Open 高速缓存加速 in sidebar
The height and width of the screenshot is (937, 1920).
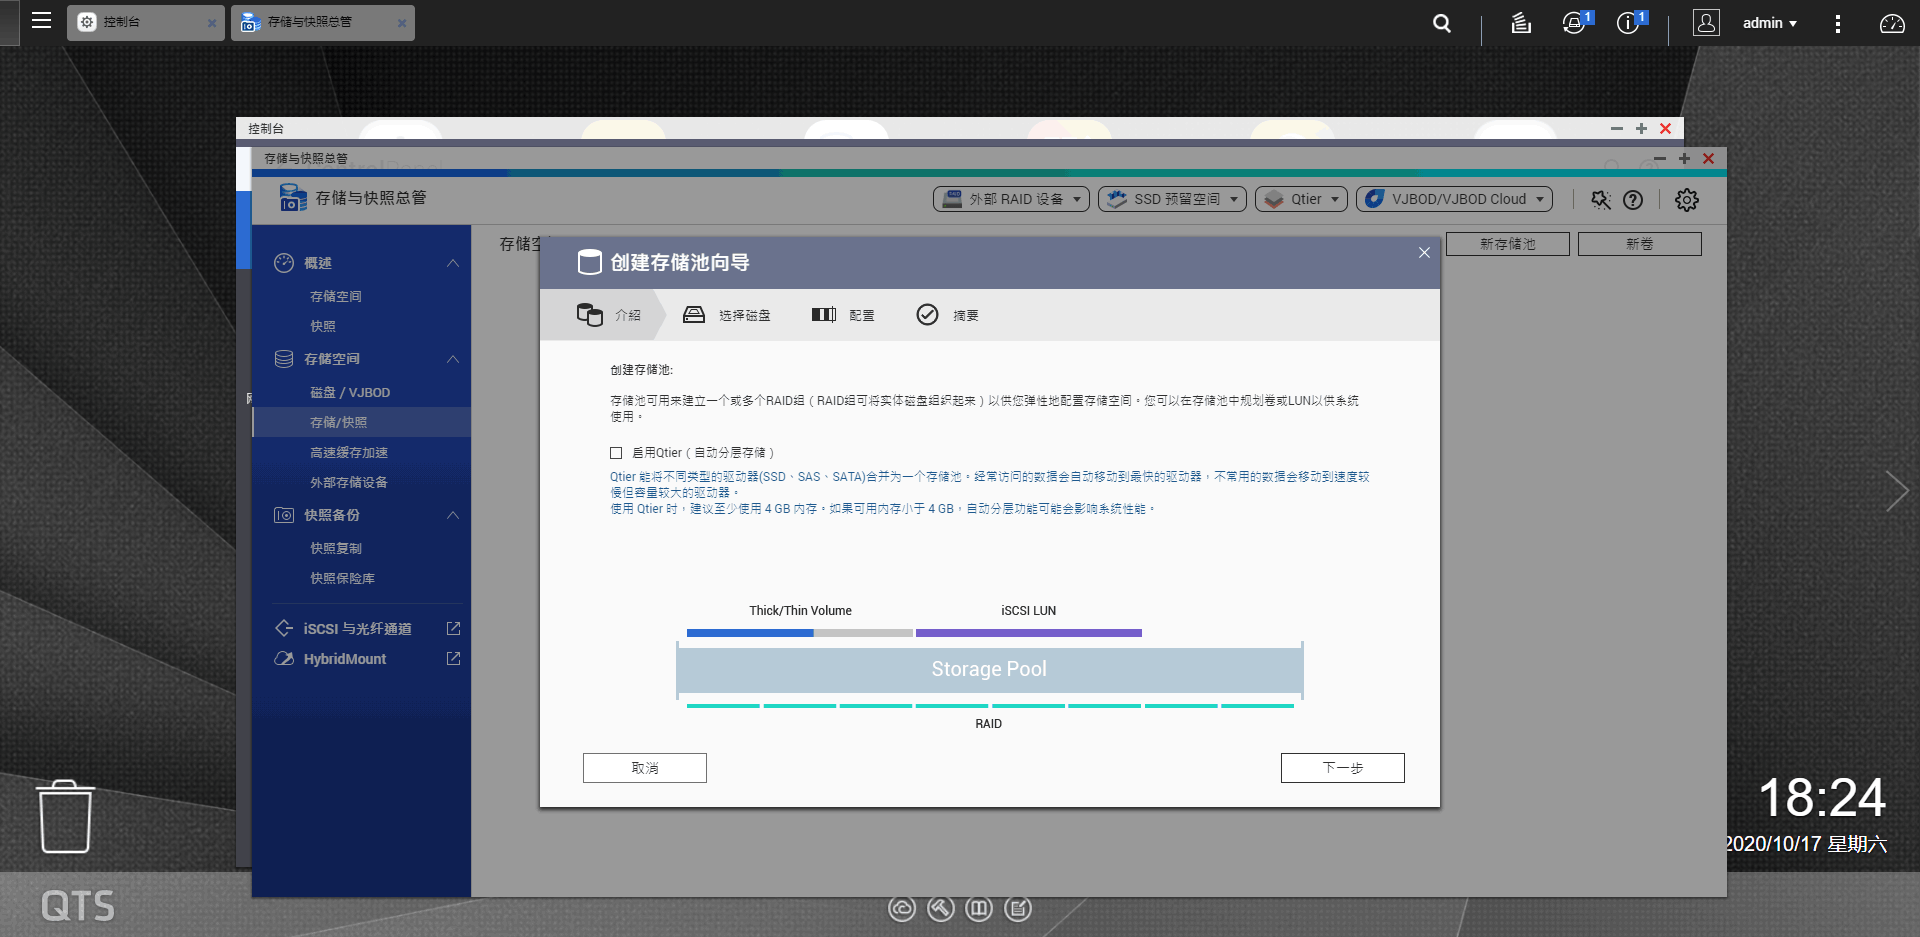349,452
